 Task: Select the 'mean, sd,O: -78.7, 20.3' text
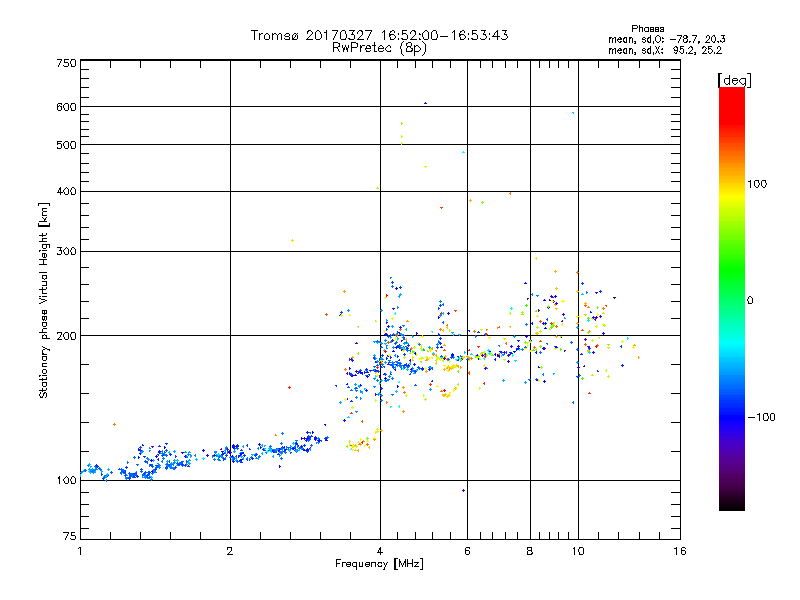666,39
